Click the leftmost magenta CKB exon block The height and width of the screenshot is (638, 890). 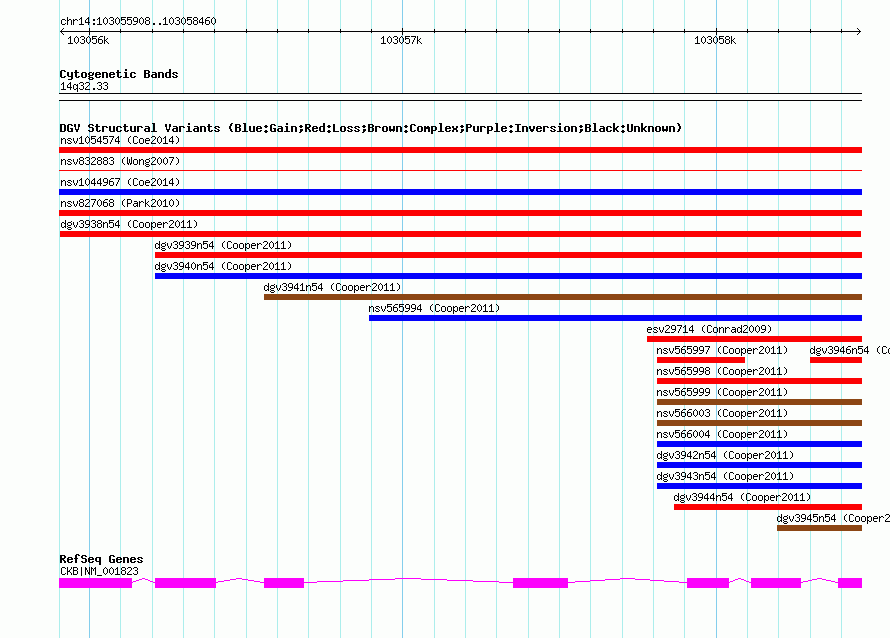[95, 583]
